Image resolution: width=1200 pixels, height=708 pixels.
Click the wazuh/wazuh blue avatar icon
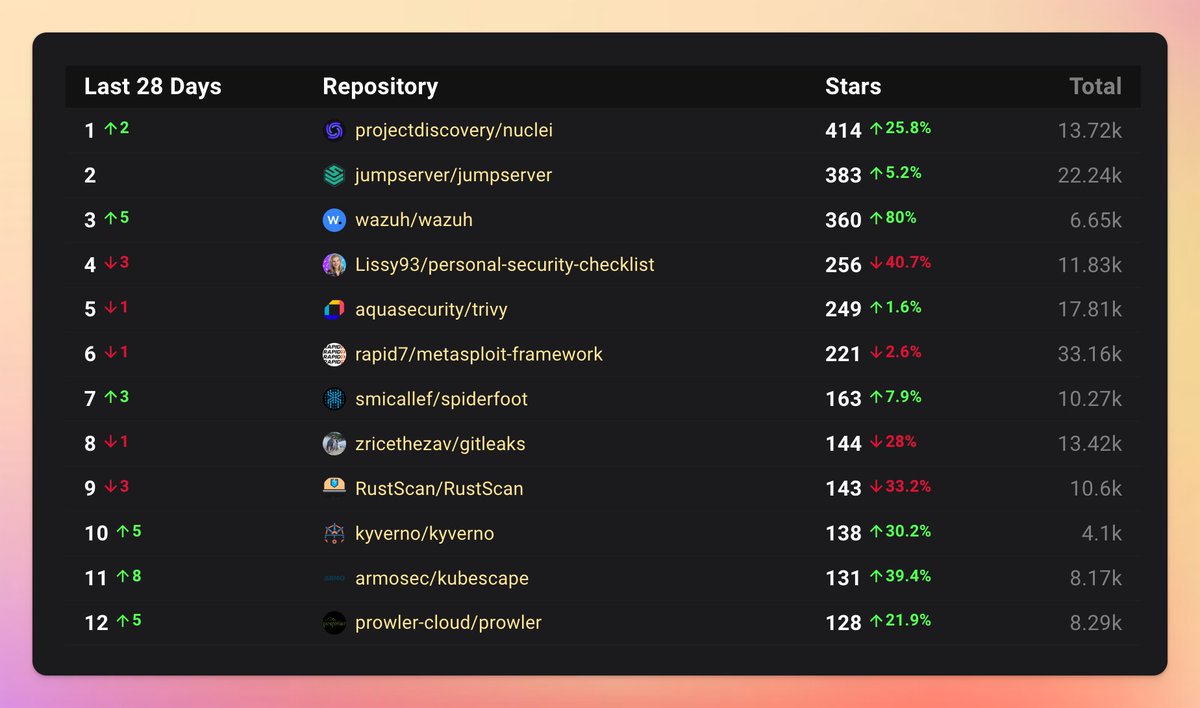point(334,220)
